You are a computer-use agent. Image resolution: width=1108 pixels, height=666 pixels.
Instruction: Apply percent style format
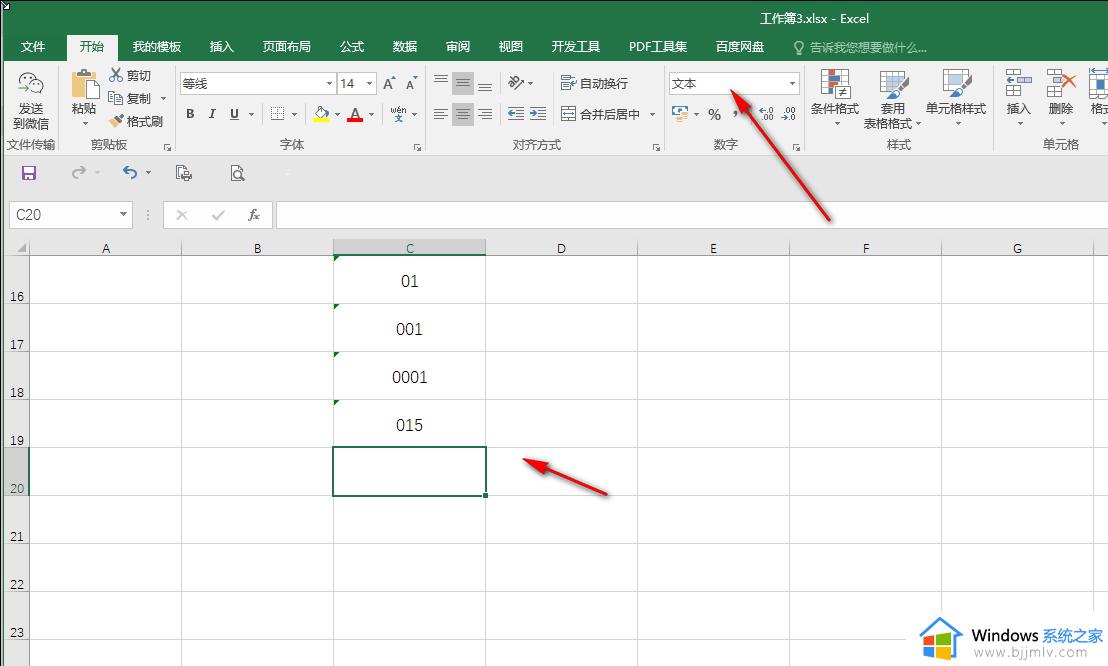[x=714, y=114]
